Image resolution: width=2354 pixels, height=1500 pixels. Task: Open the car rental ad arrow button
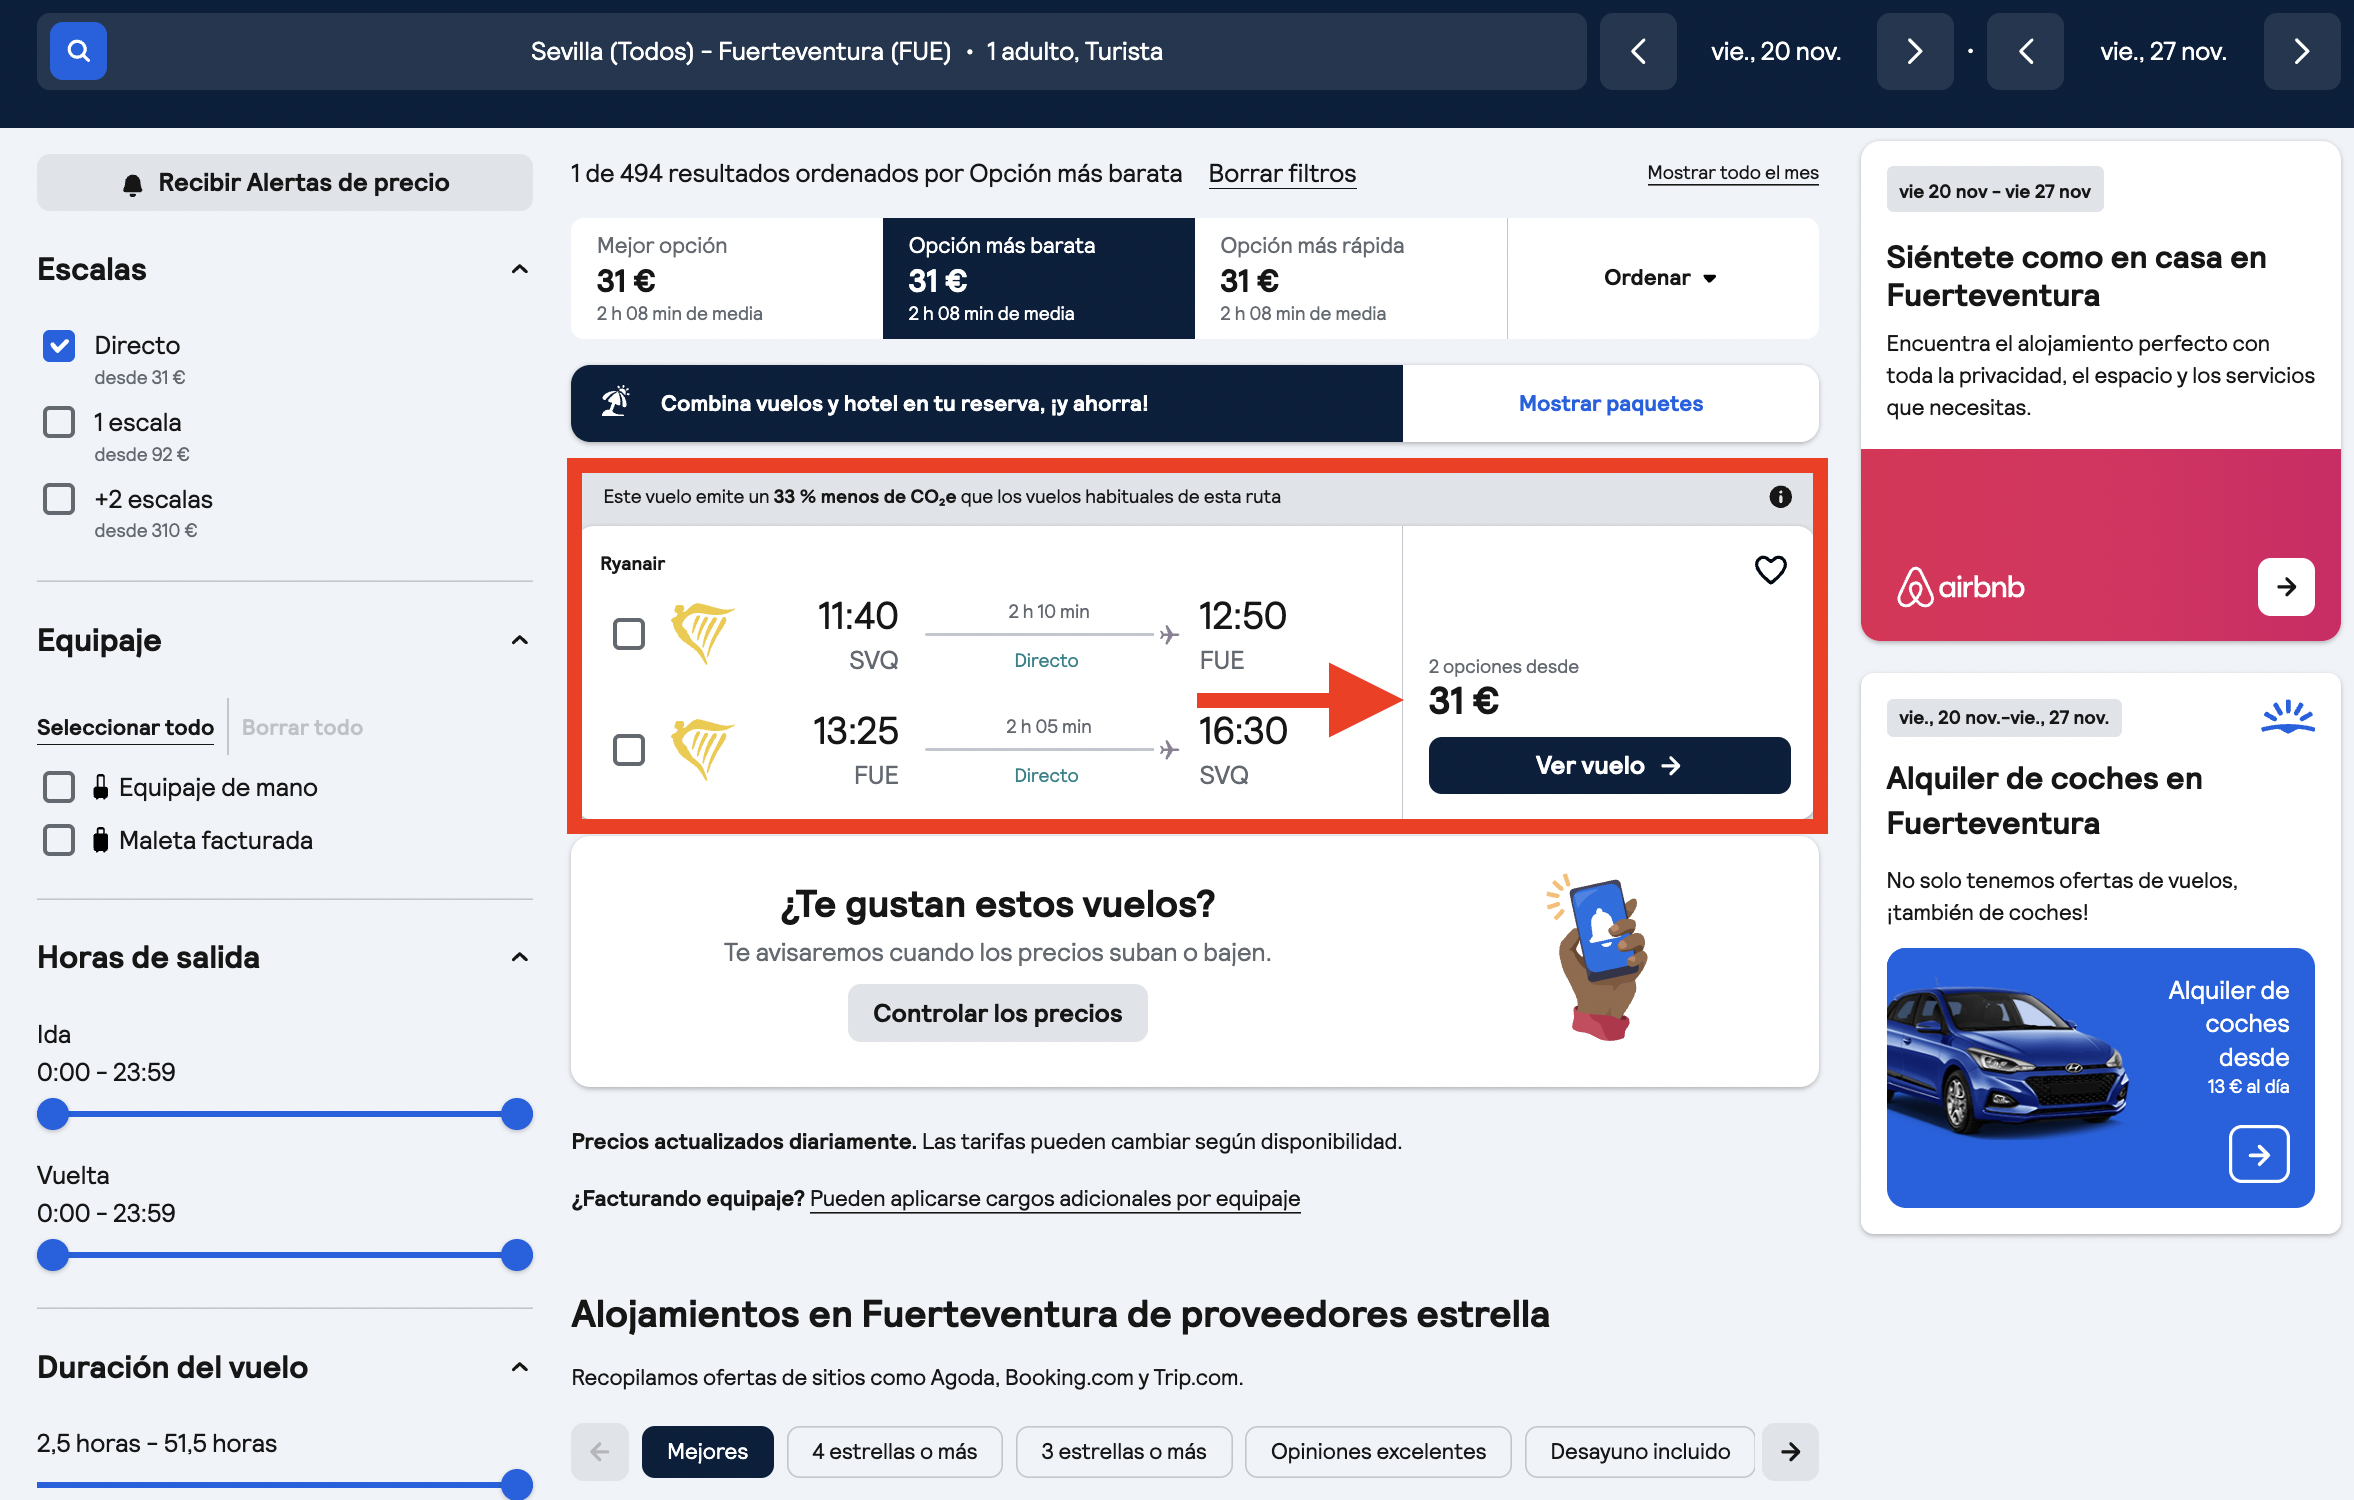[x=2259, y=1155]
